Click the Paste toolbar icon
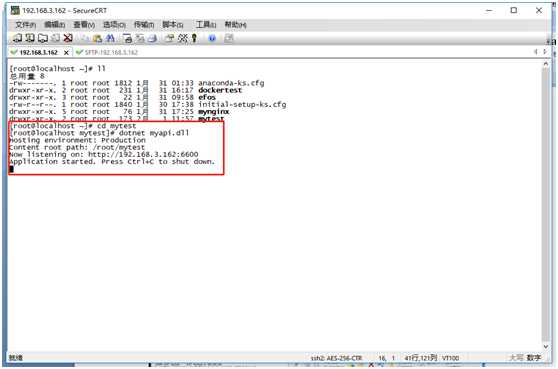Image resolution: width=558 pixels, height=369 pixels. coord(97,38)
